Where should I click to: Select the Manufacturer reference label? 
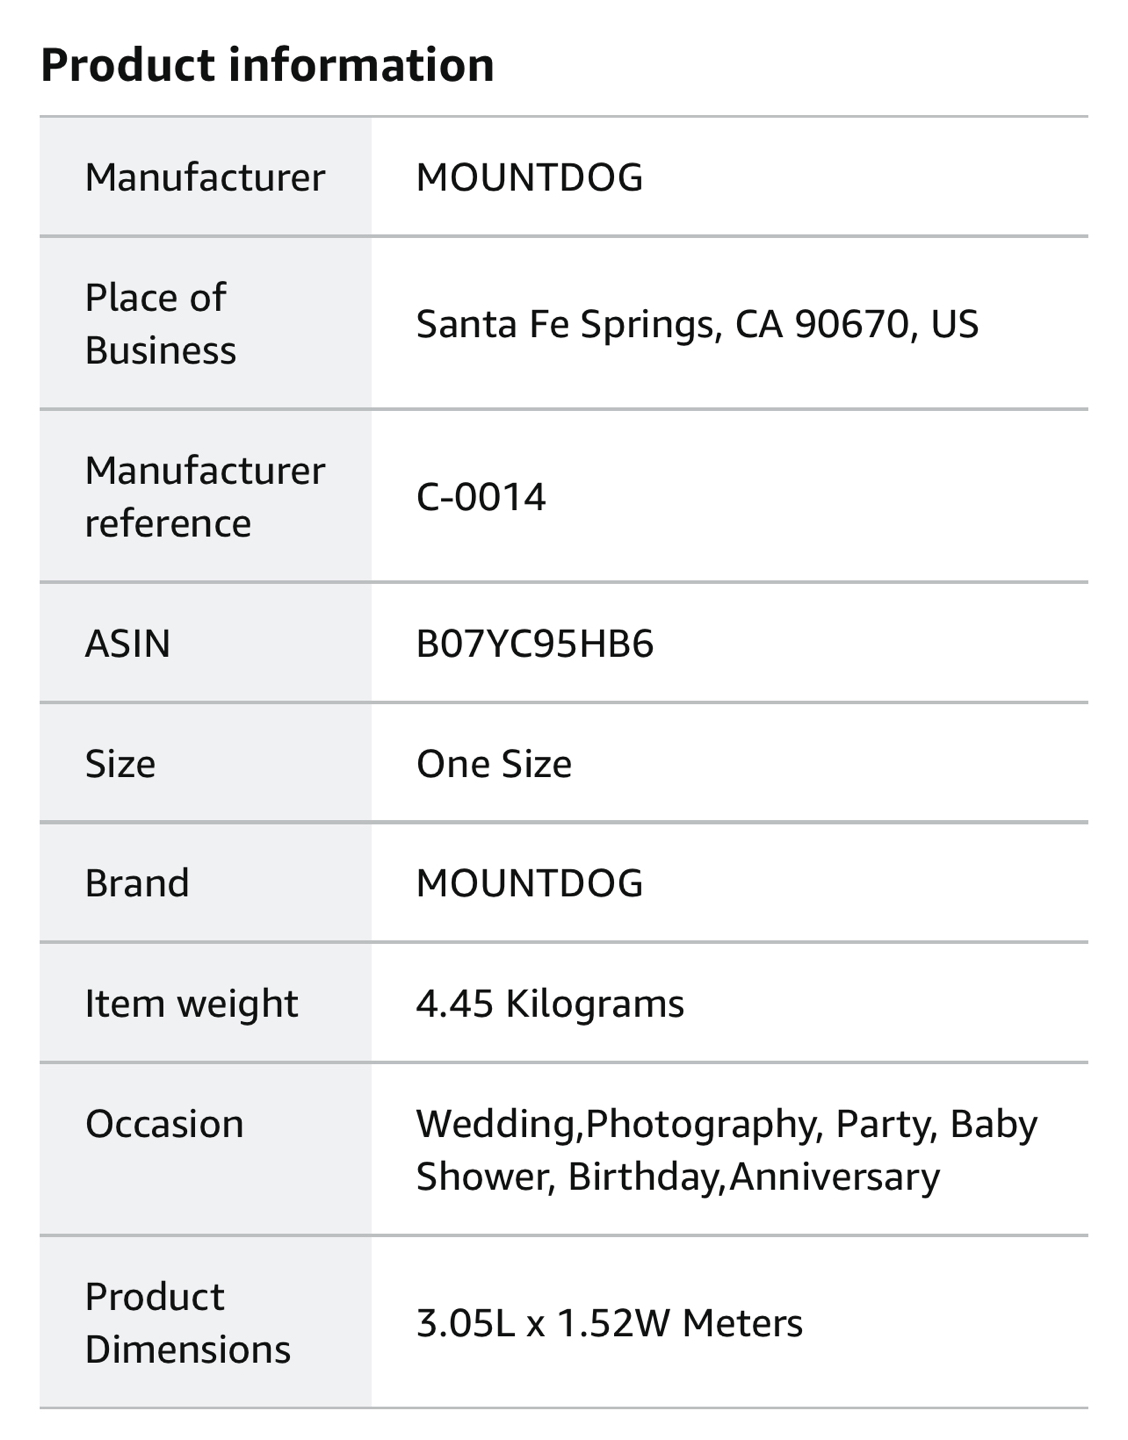click(205, 496)
